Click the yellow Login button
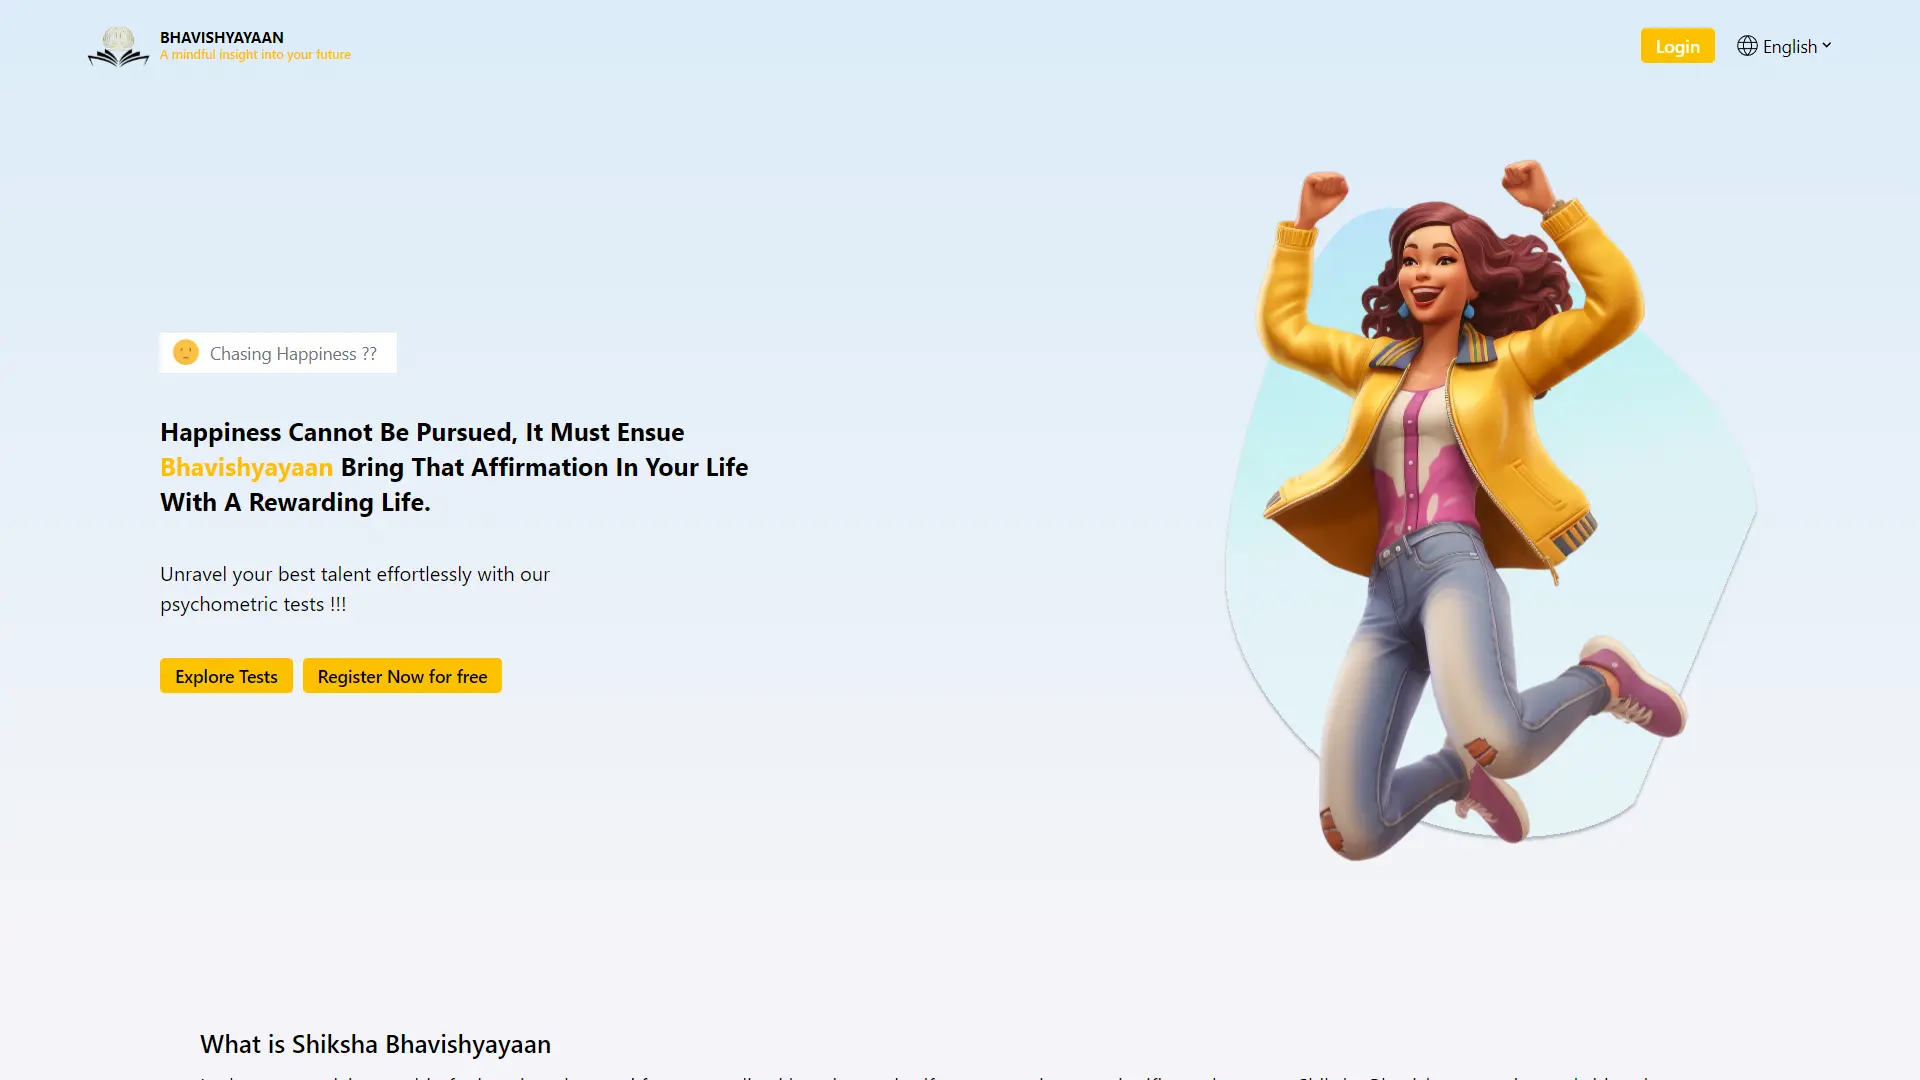Viewport: 1920px width, 1080px height. coord(1677,46)
